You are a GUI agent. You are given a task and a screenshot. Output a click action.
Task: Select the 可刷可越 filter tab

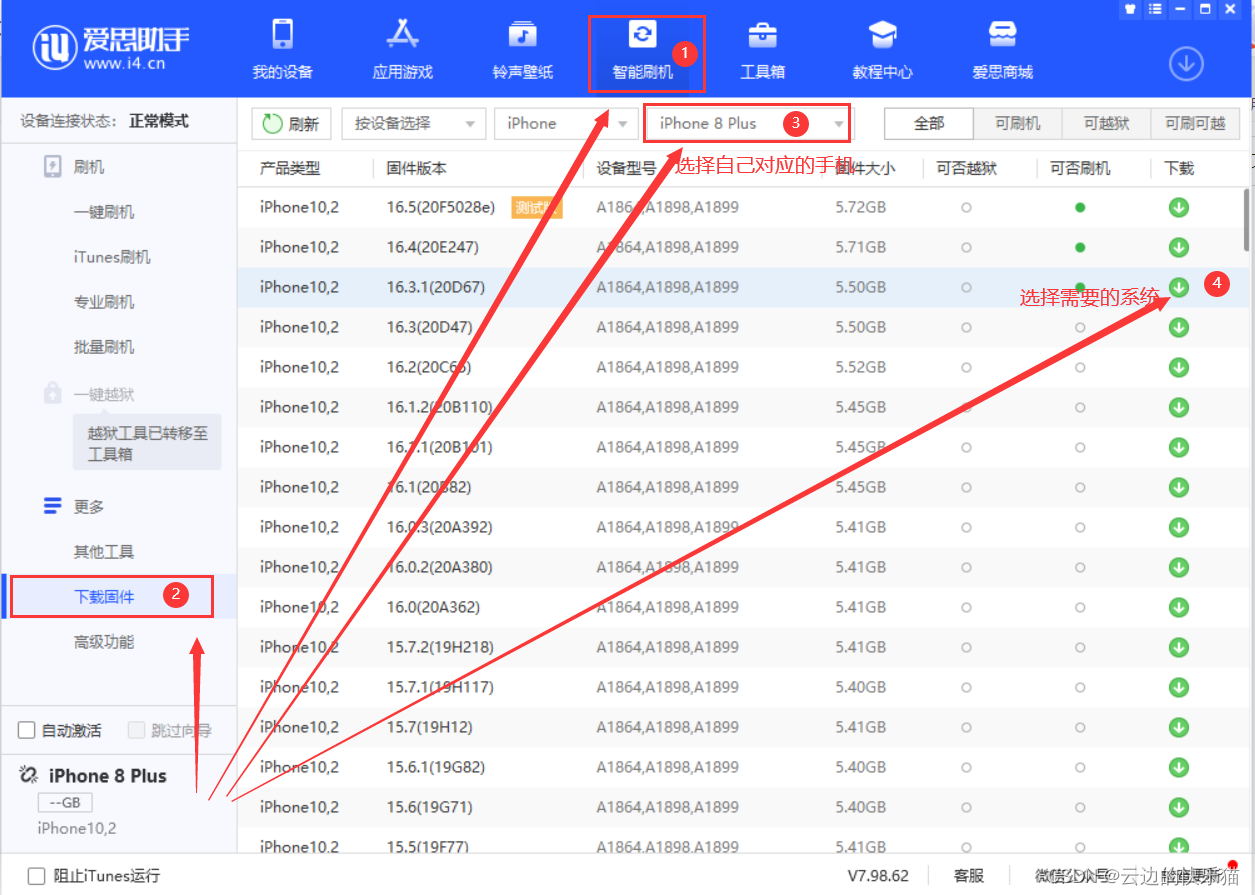[1195, 123]
